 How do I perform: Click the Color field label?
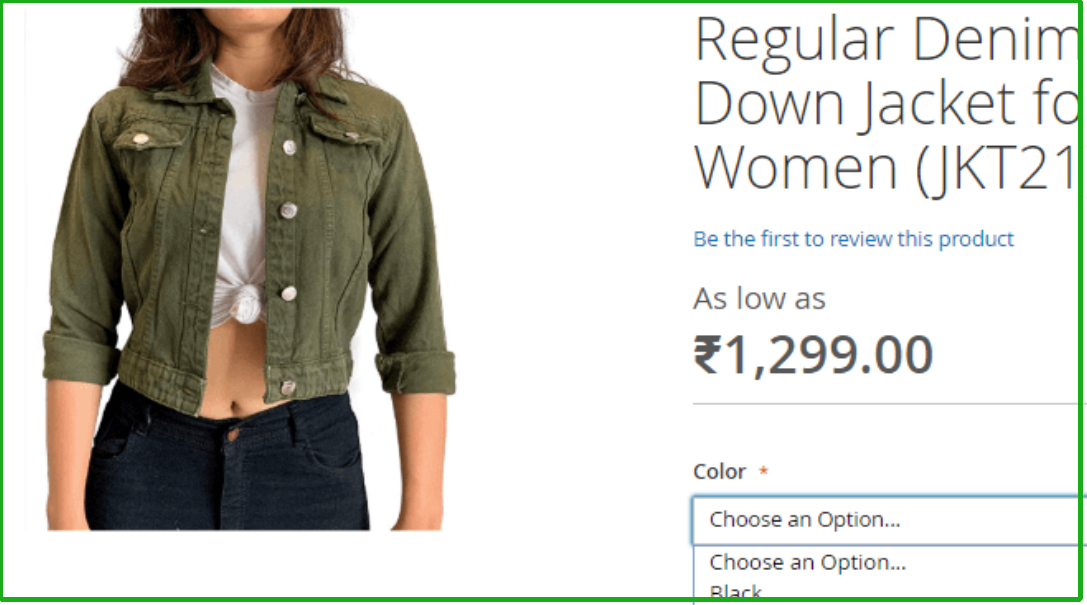[x=719, y=471]
